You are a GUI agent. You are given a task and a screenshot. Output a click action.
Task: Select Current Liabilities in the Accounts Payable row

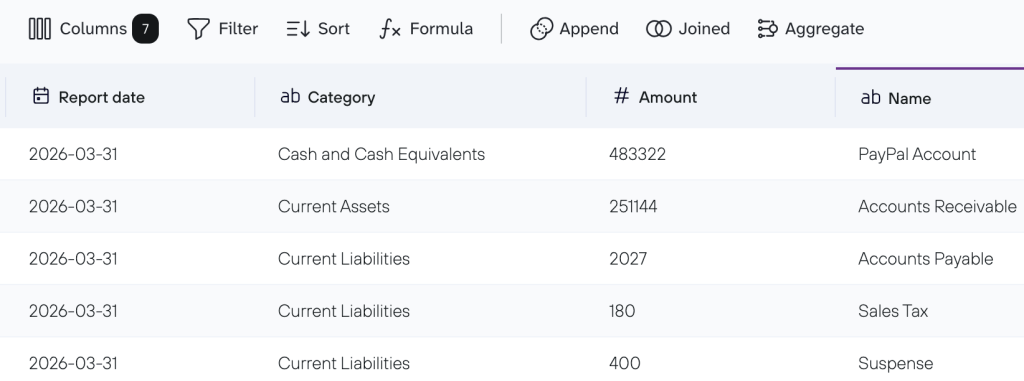point(344,259)
